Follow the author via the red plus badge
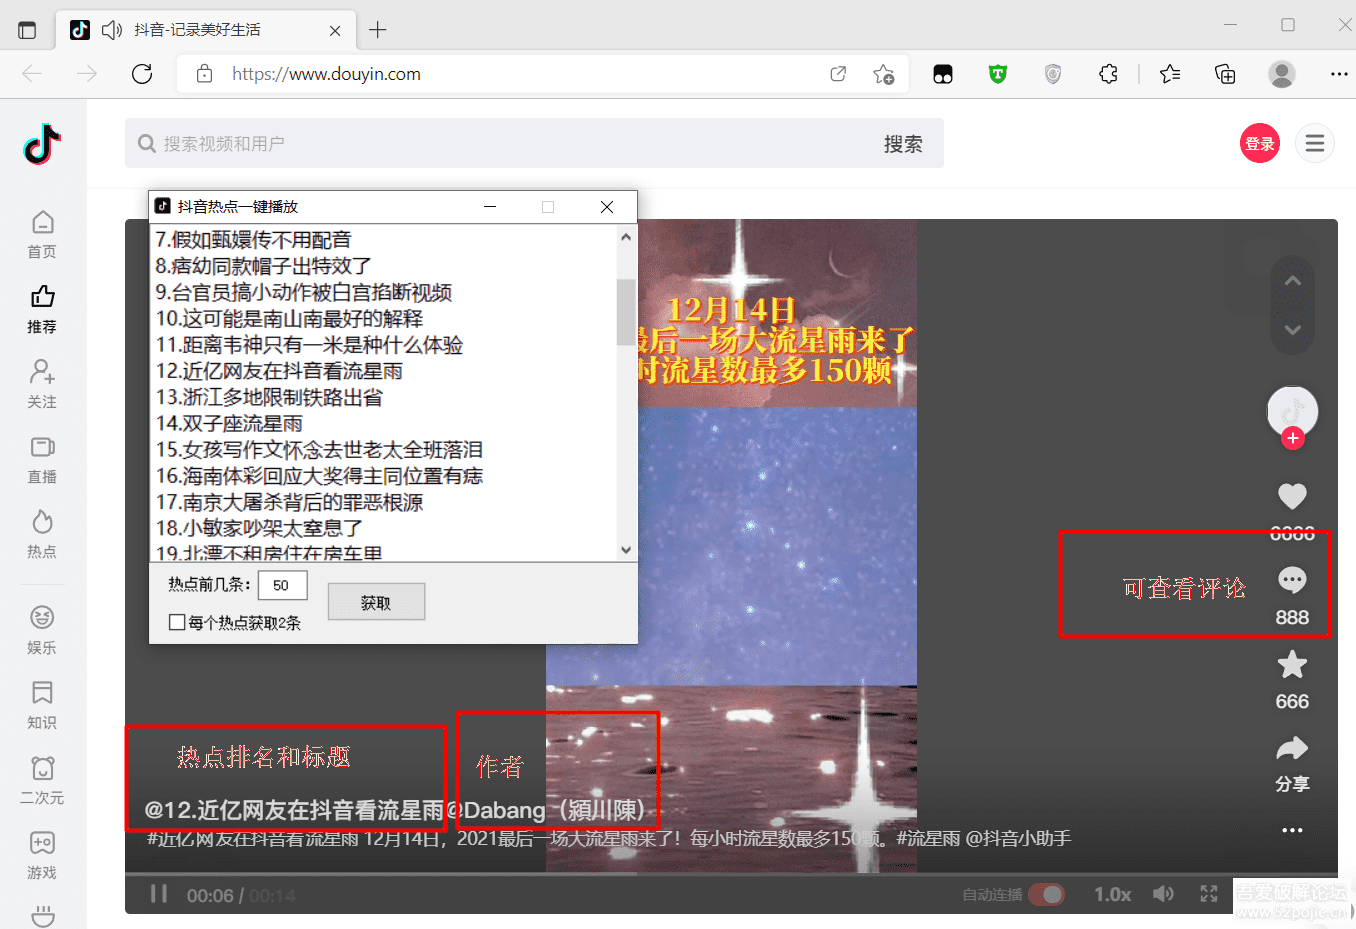1356x929 pixels. (x=1293, y=438)
